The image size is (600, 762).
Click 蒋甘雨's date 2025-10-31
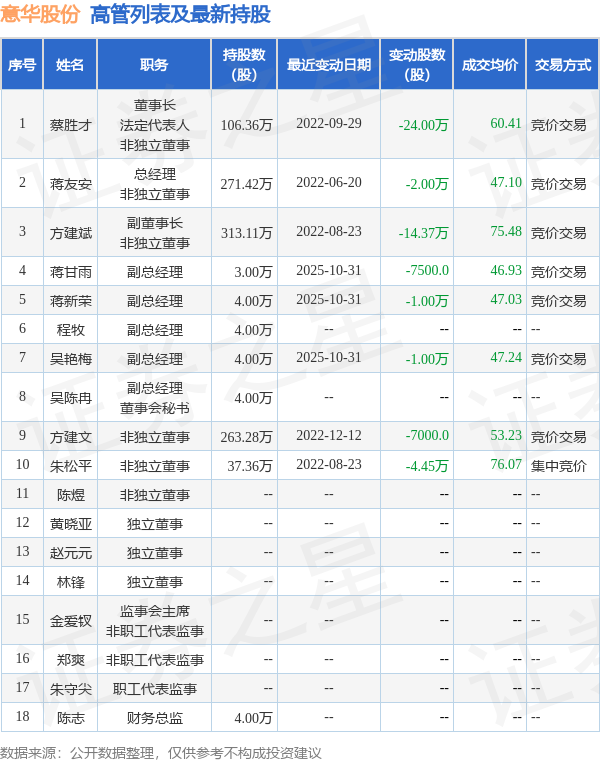click(329, 270)
